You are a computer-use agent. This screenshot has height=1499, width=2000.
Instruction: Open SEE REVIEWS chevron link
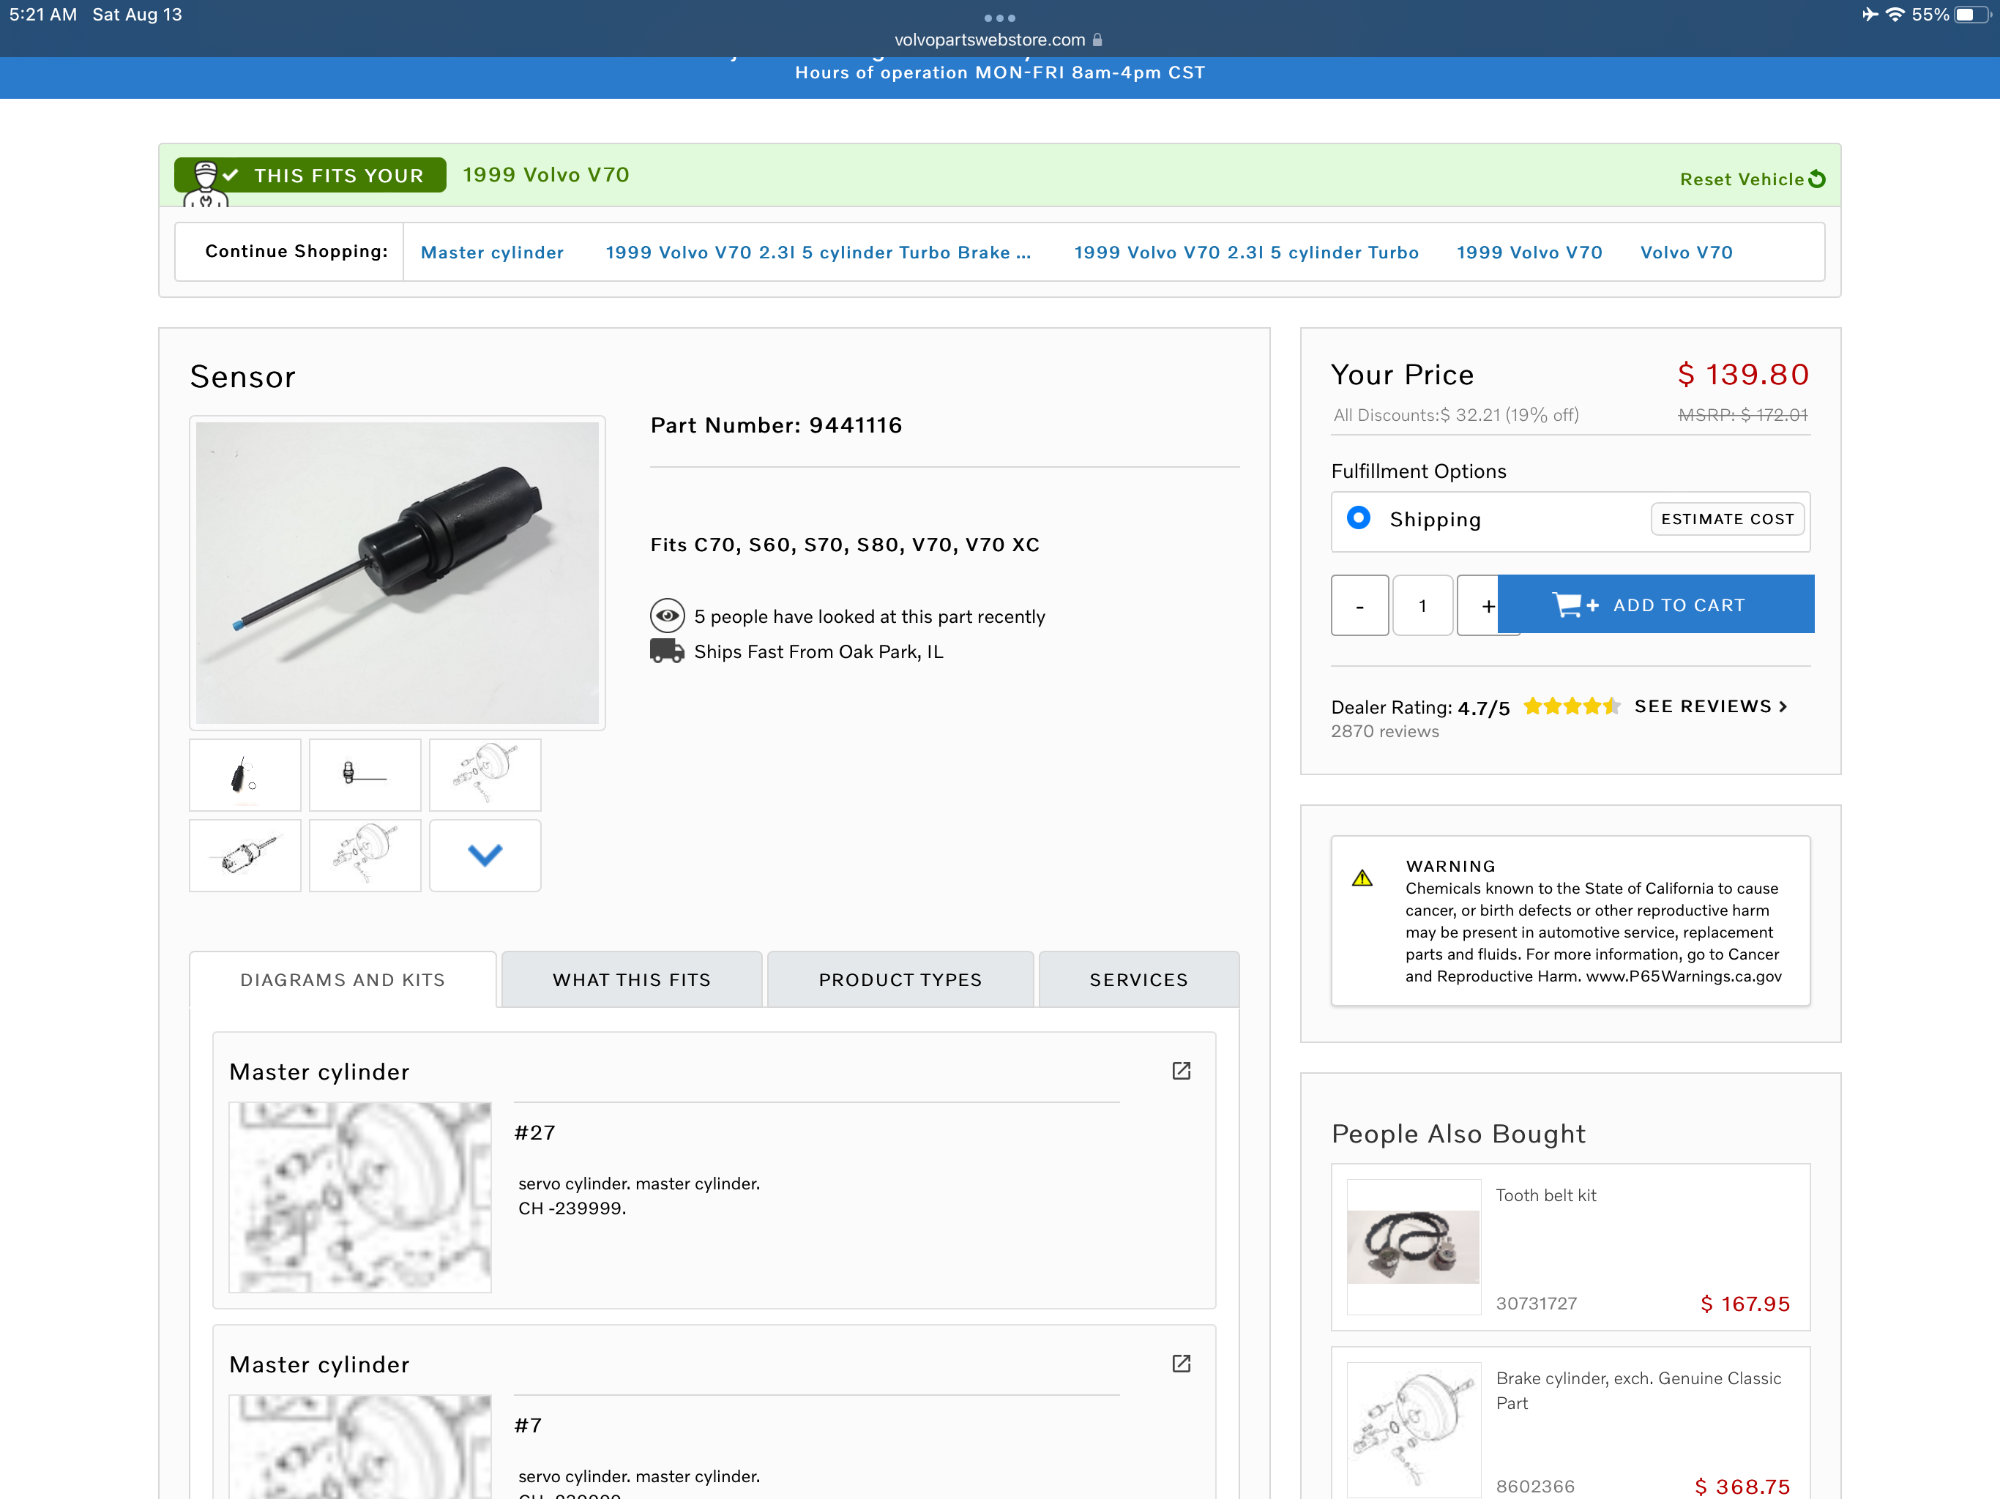pos(1711,706)
